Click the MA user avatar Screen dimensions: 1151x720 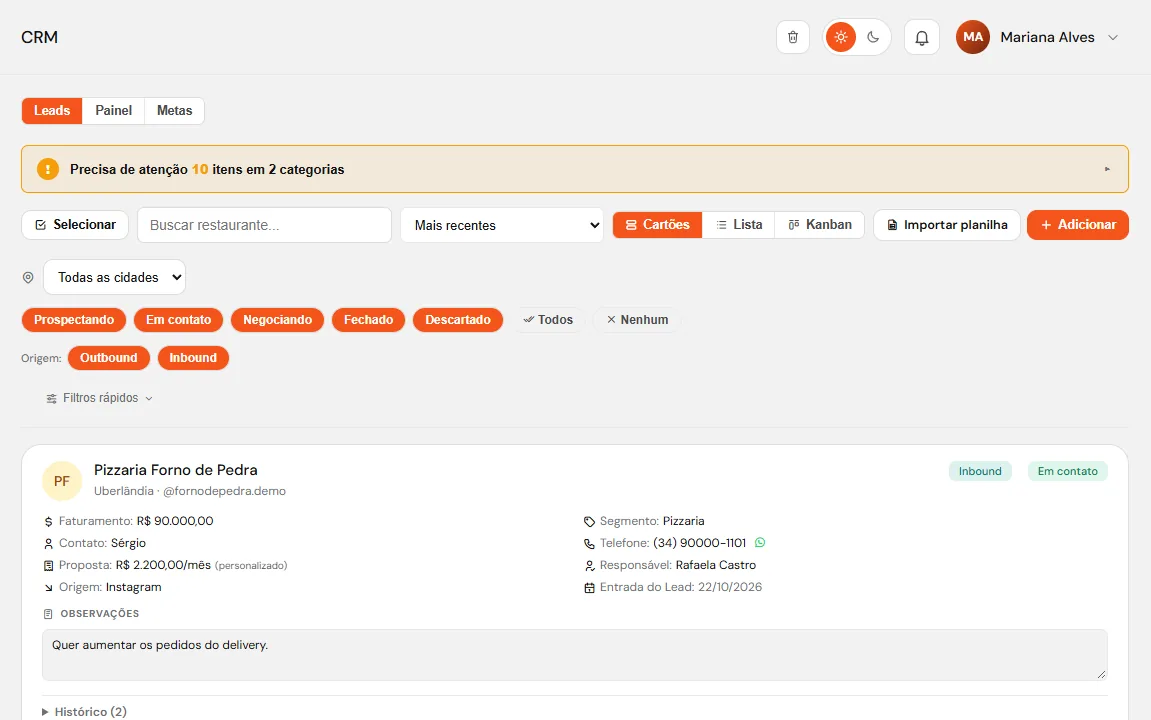click(x=973, y=37)
